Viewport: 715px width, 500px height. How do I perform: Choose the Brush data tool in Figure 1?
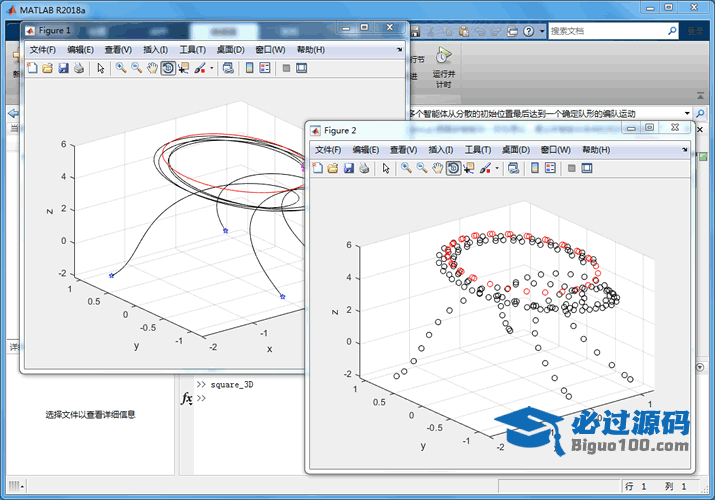(200, 68)
